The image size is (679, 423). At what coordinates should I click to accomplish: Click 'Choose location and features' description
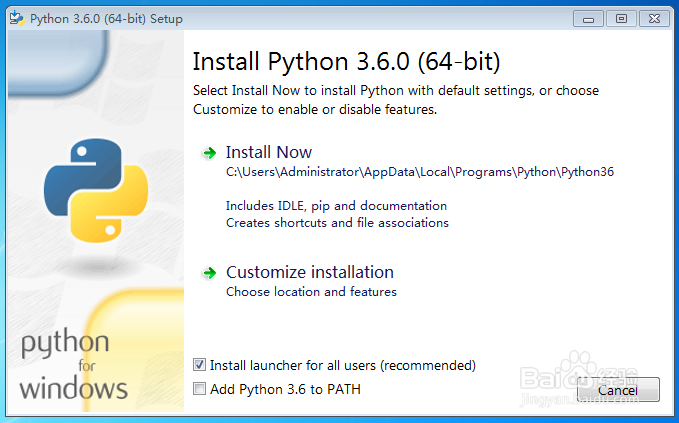click(x=311, y=292)
